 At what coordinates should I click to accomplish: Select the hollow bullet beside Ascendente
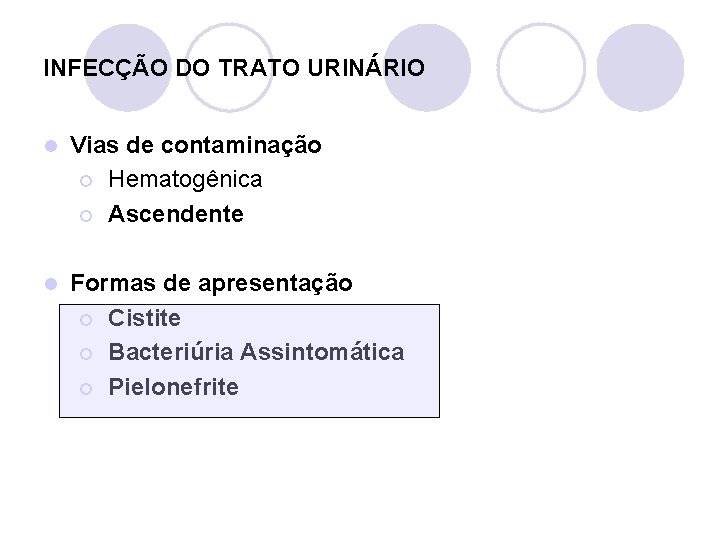click(x=87, y=215)
